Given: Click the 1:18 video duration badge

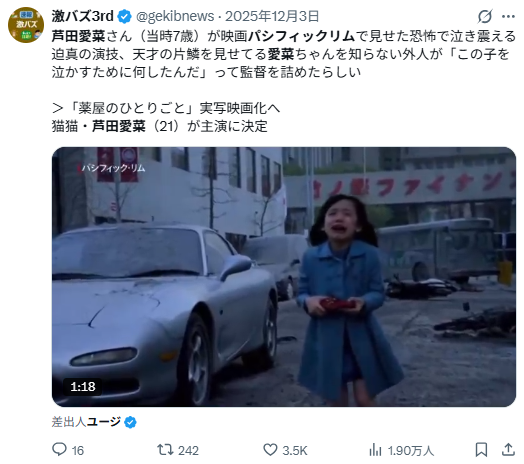Looking at the screenshot, I should [83, 386].
